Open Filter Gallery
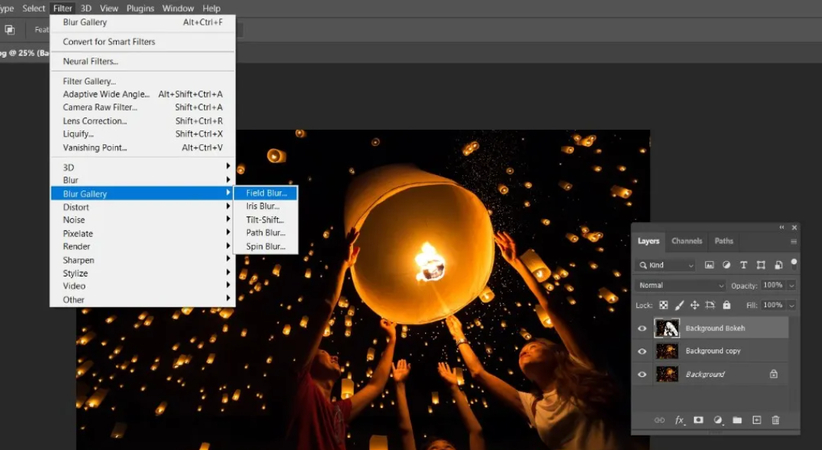This screenshot has height=450, width=822. pyautogui.click(x=143, y=81)
